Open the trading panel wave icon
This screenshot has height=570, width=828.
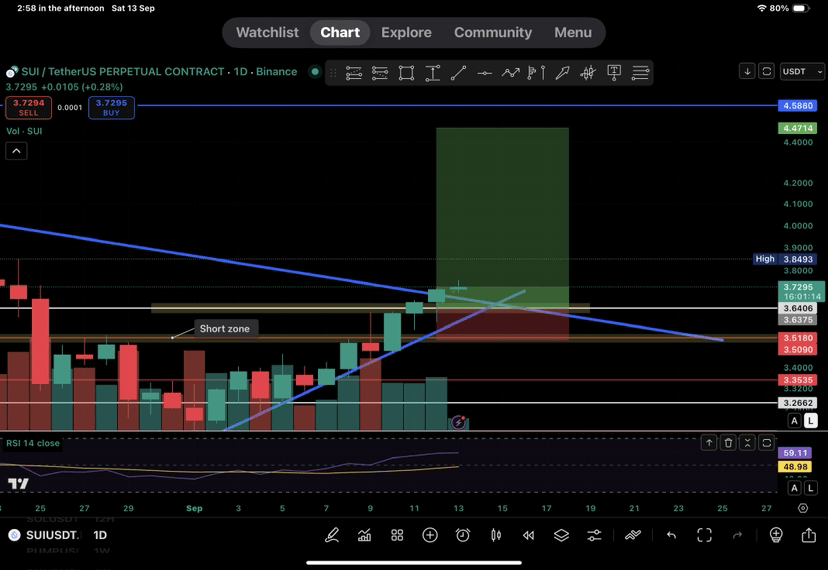[633, 535]
